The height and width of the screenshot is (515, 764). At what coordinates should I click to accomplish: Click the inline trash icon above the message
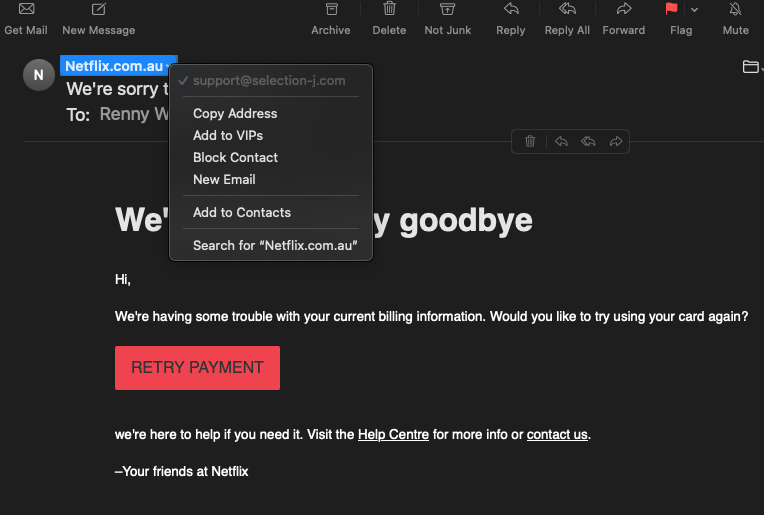(530, 142)
